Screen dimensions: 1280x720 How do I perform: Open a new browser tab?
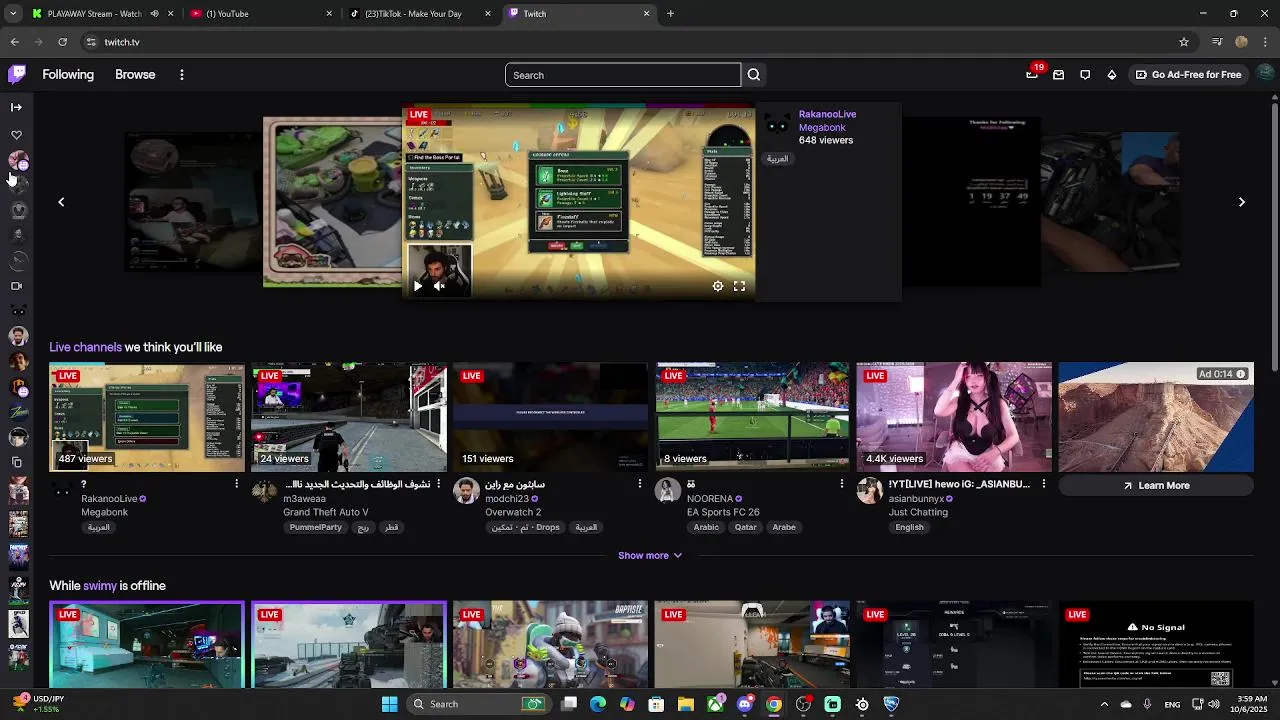click(x=670, y=14)
